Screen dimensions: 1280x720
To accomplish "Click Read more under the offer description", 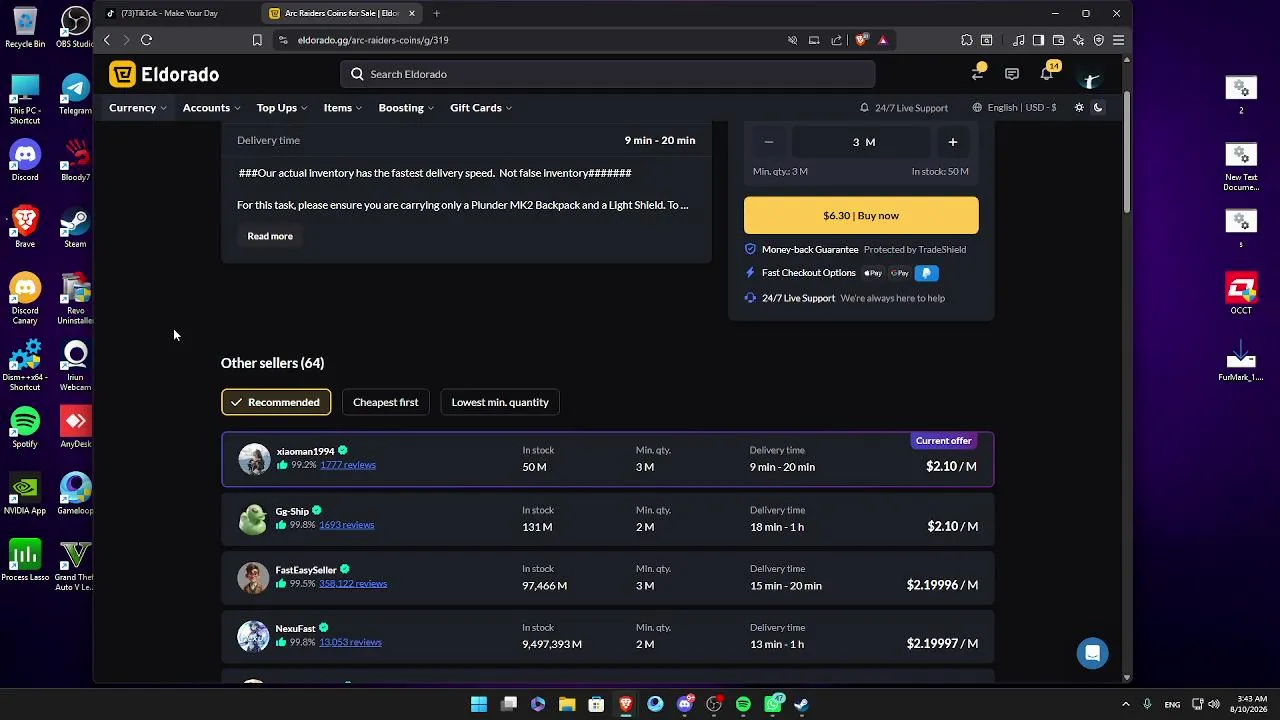I will (270, 236).
